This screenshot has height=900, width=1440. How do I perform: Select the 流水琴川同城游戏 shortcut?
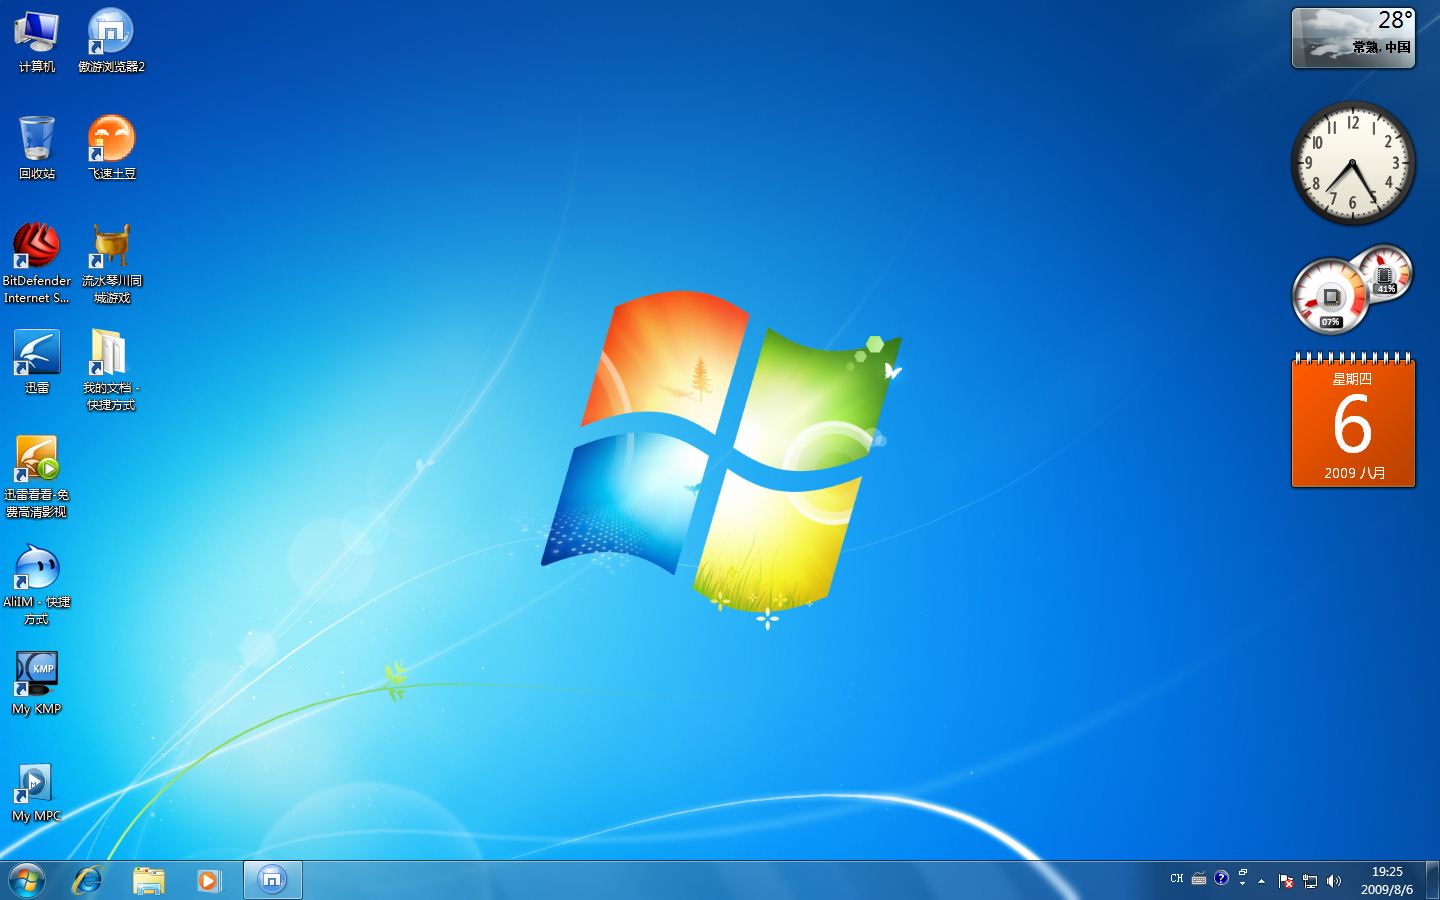coord(111,263)
